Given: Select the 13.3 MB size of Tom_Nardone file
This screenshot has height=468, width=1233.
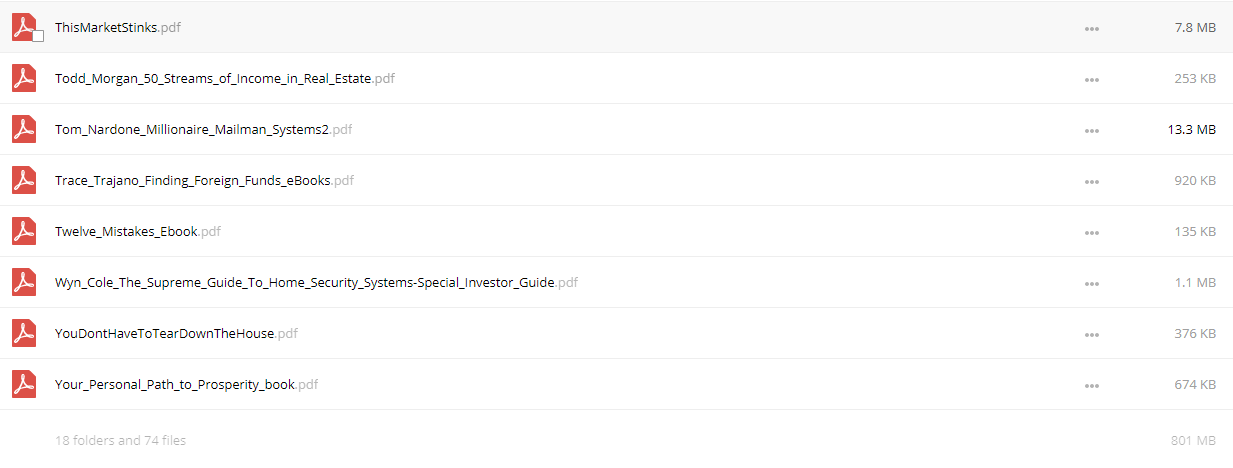Looking at the screenshot, I should pyautogui.click(x=1192, y=129).
